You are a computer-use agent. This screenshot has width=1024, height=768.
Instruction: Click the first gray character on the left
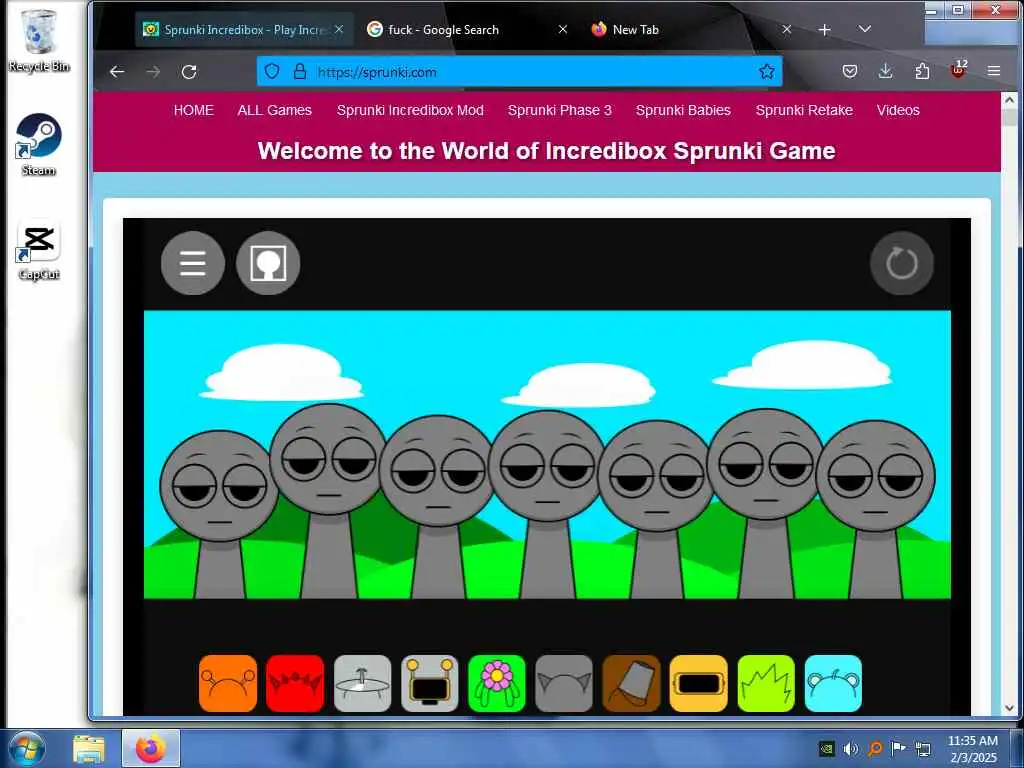tap(219, 513)
